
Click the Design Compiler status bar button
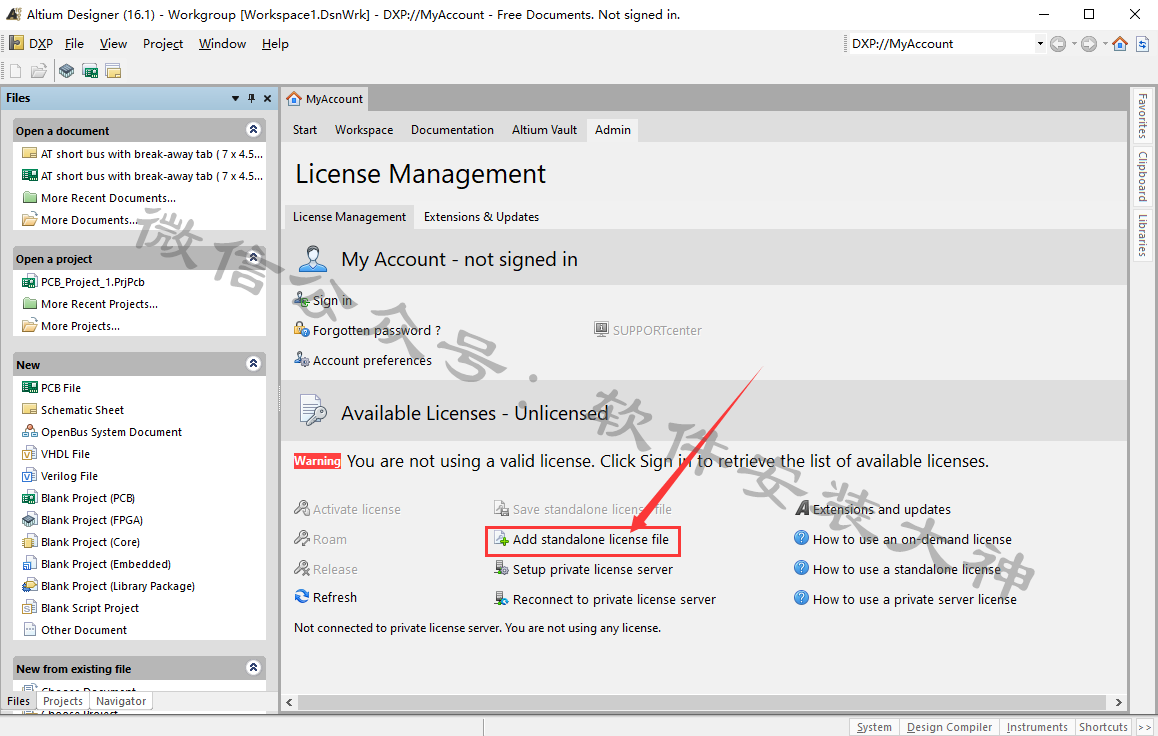pyautogui.click(x=949, y=727)
